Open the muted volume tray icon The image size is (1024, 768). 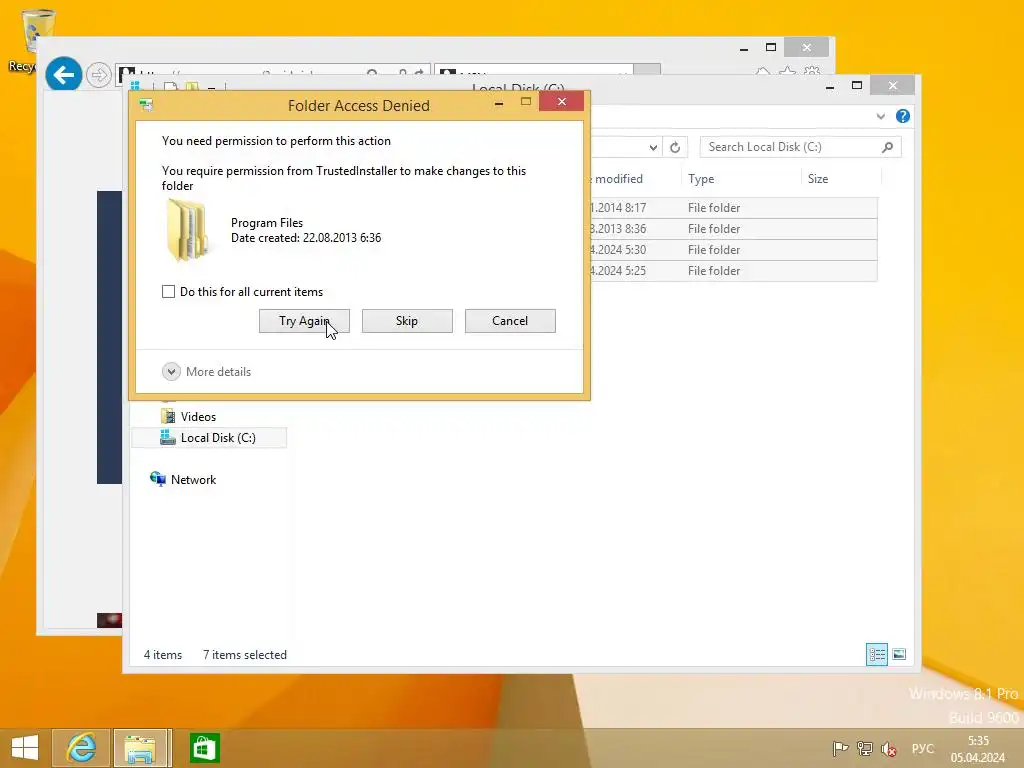click(x=889, y=749)
